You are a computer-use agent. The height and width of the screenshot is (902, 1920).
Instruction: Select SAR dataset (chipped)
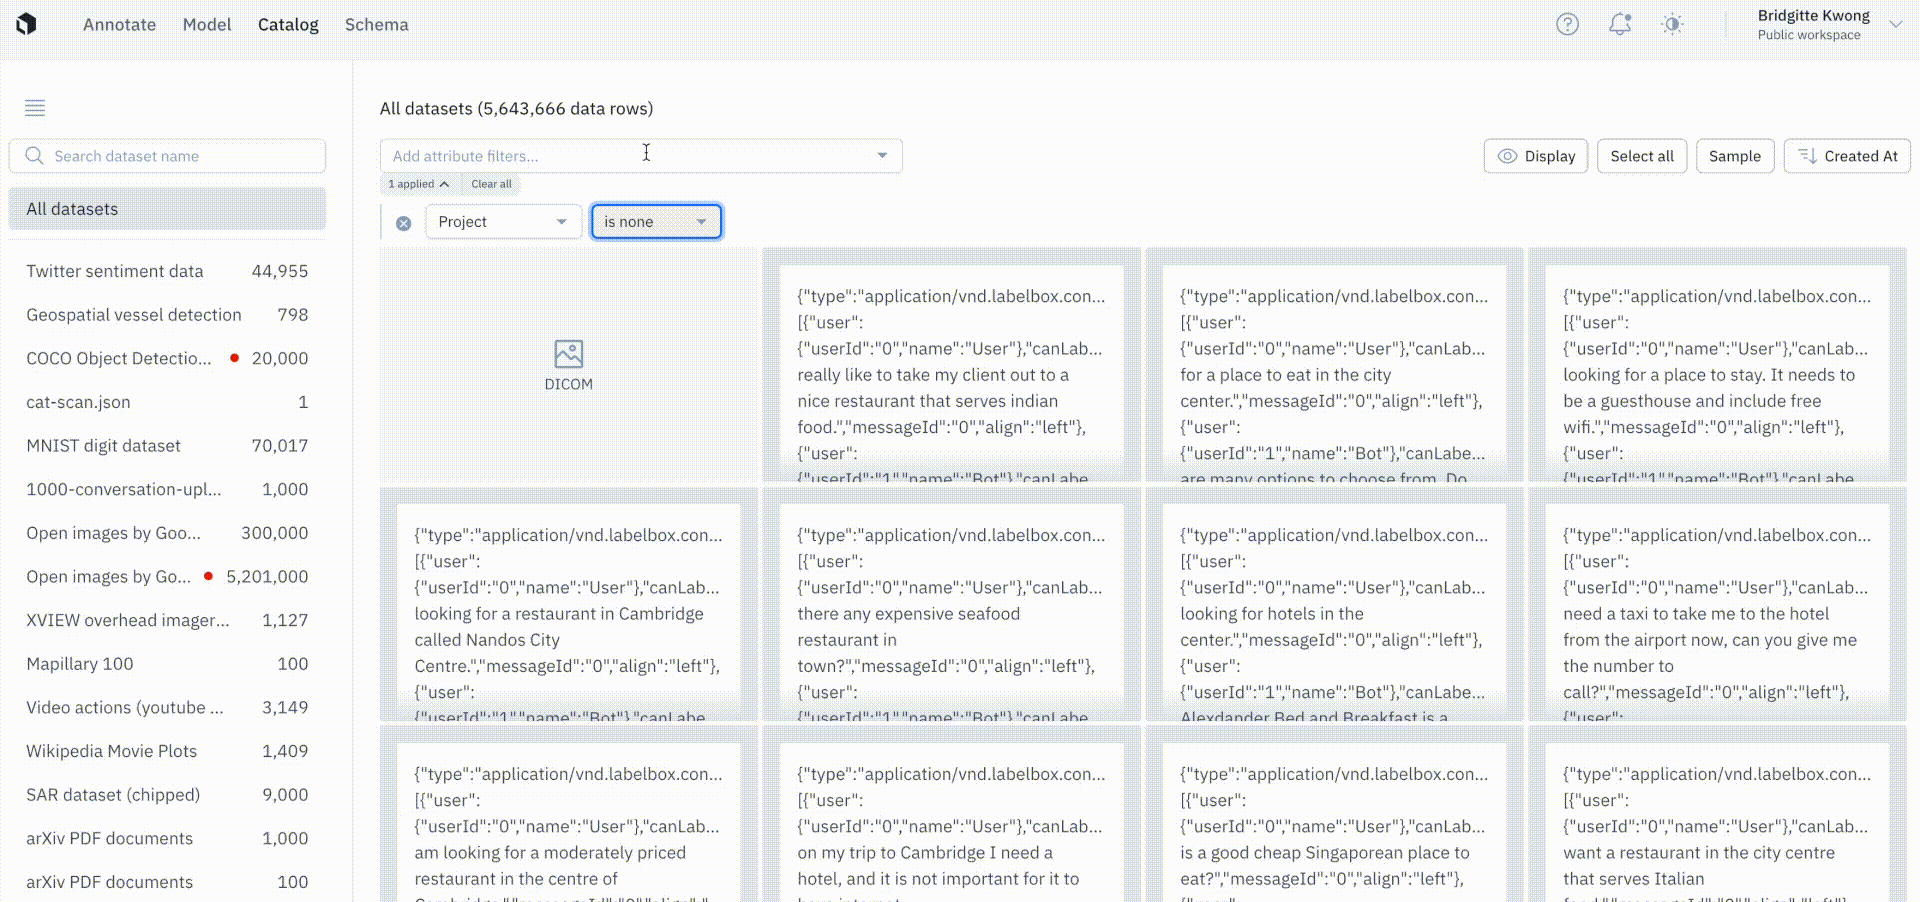coord(167,795)
